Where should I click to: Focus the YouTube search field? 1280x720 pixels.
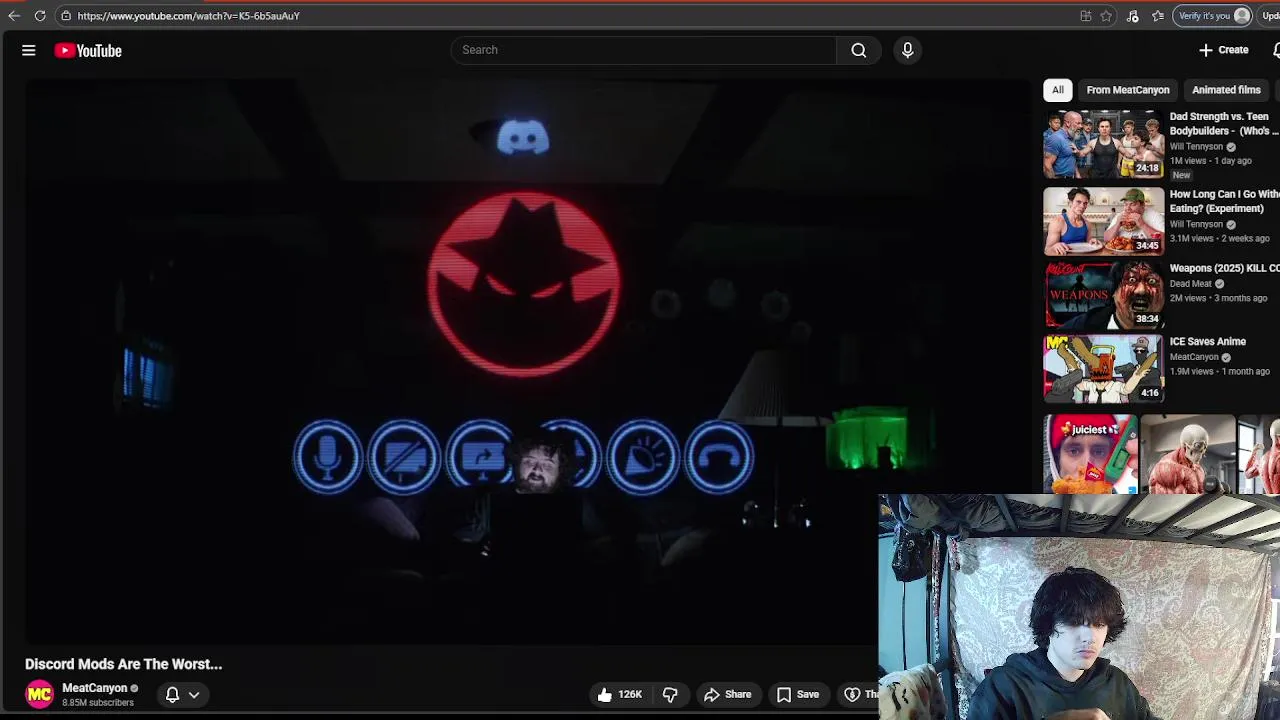tap(644, 50)
